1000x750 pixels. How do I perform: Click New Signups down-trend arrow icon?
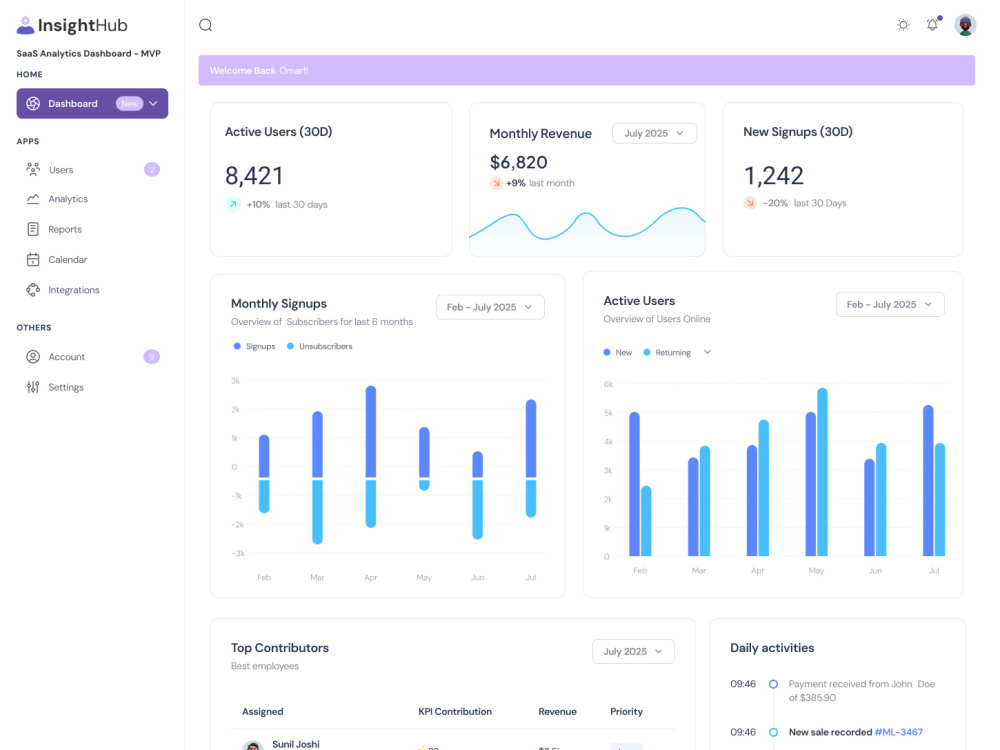pyautogui.click(x=750, y=203)
